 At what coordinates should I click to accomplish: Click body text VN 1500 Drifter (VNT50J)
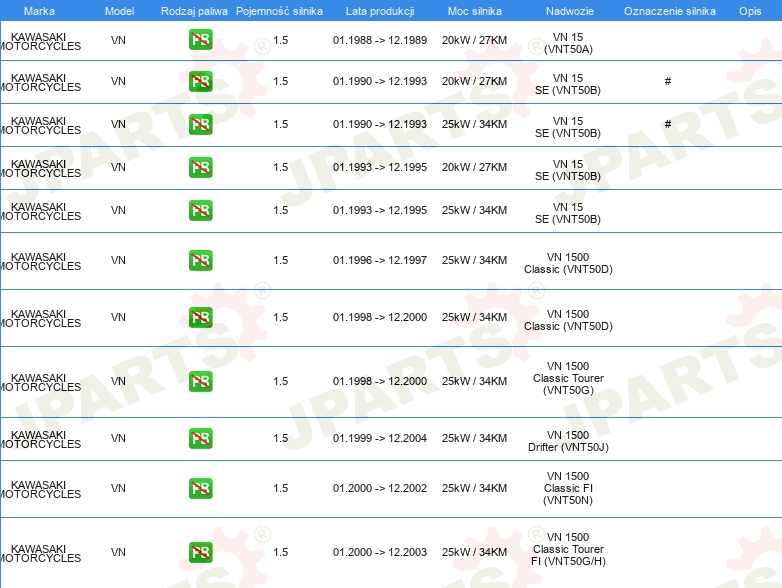[568, 441]
